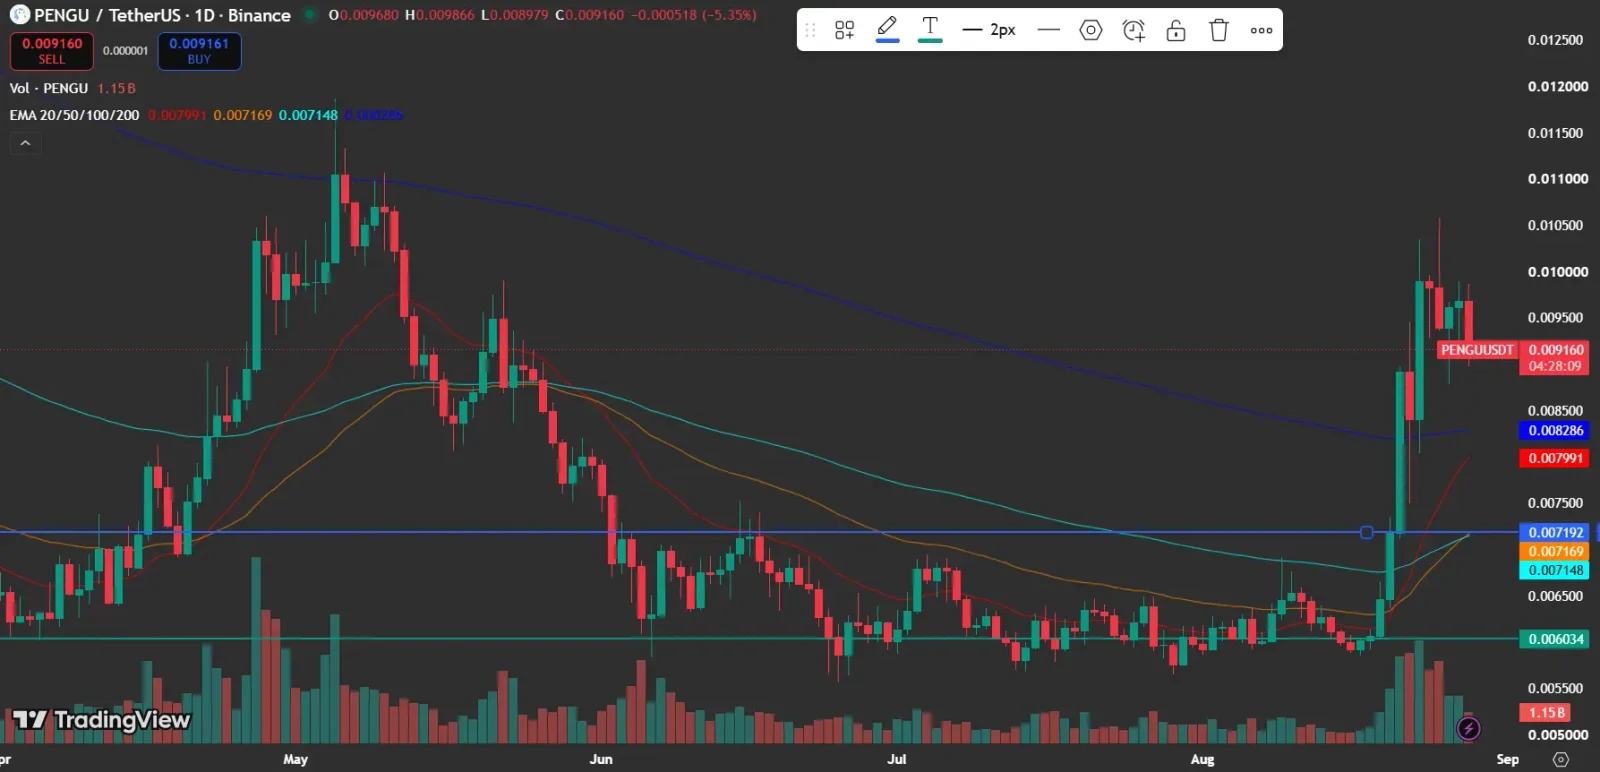This screenshot has height=772, width=1600.
Task: Click the cyan 0.007148 EMA legend value
Action: (308, 115)
